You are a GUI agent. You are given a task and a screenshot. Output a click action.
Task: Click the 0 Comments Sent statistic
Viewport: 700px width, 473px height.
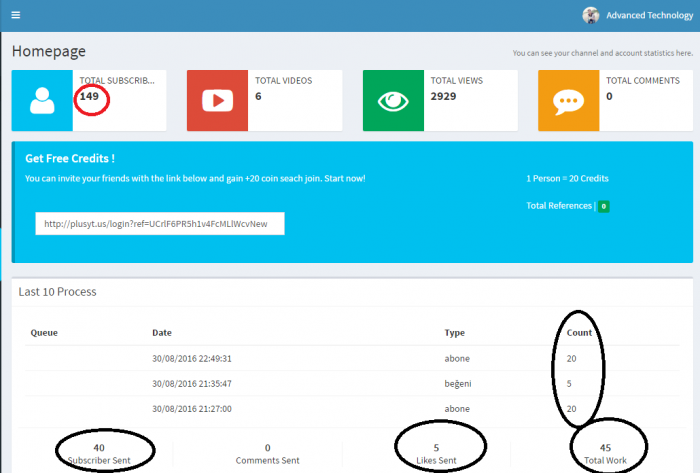(x=267, y=454)
